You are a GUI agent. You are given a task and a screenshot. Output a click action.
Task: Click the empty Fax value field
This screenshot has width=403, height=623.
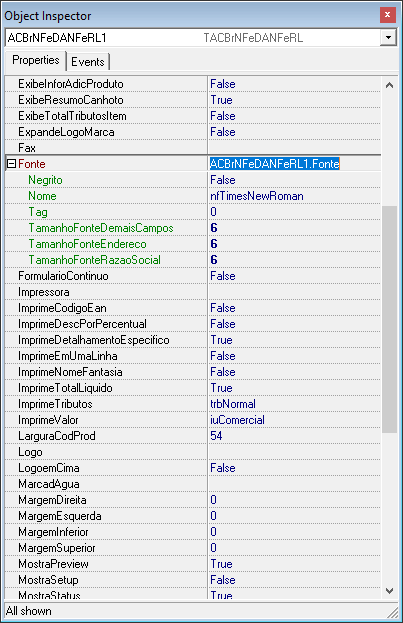(x=294, y=148)
